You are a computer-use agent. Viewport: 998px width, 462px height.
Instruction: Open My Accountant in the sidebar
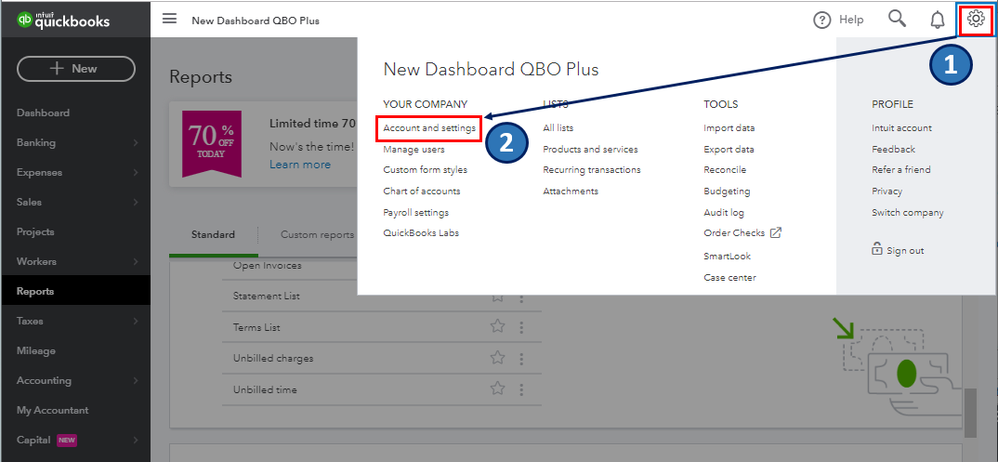click(53, 410)
